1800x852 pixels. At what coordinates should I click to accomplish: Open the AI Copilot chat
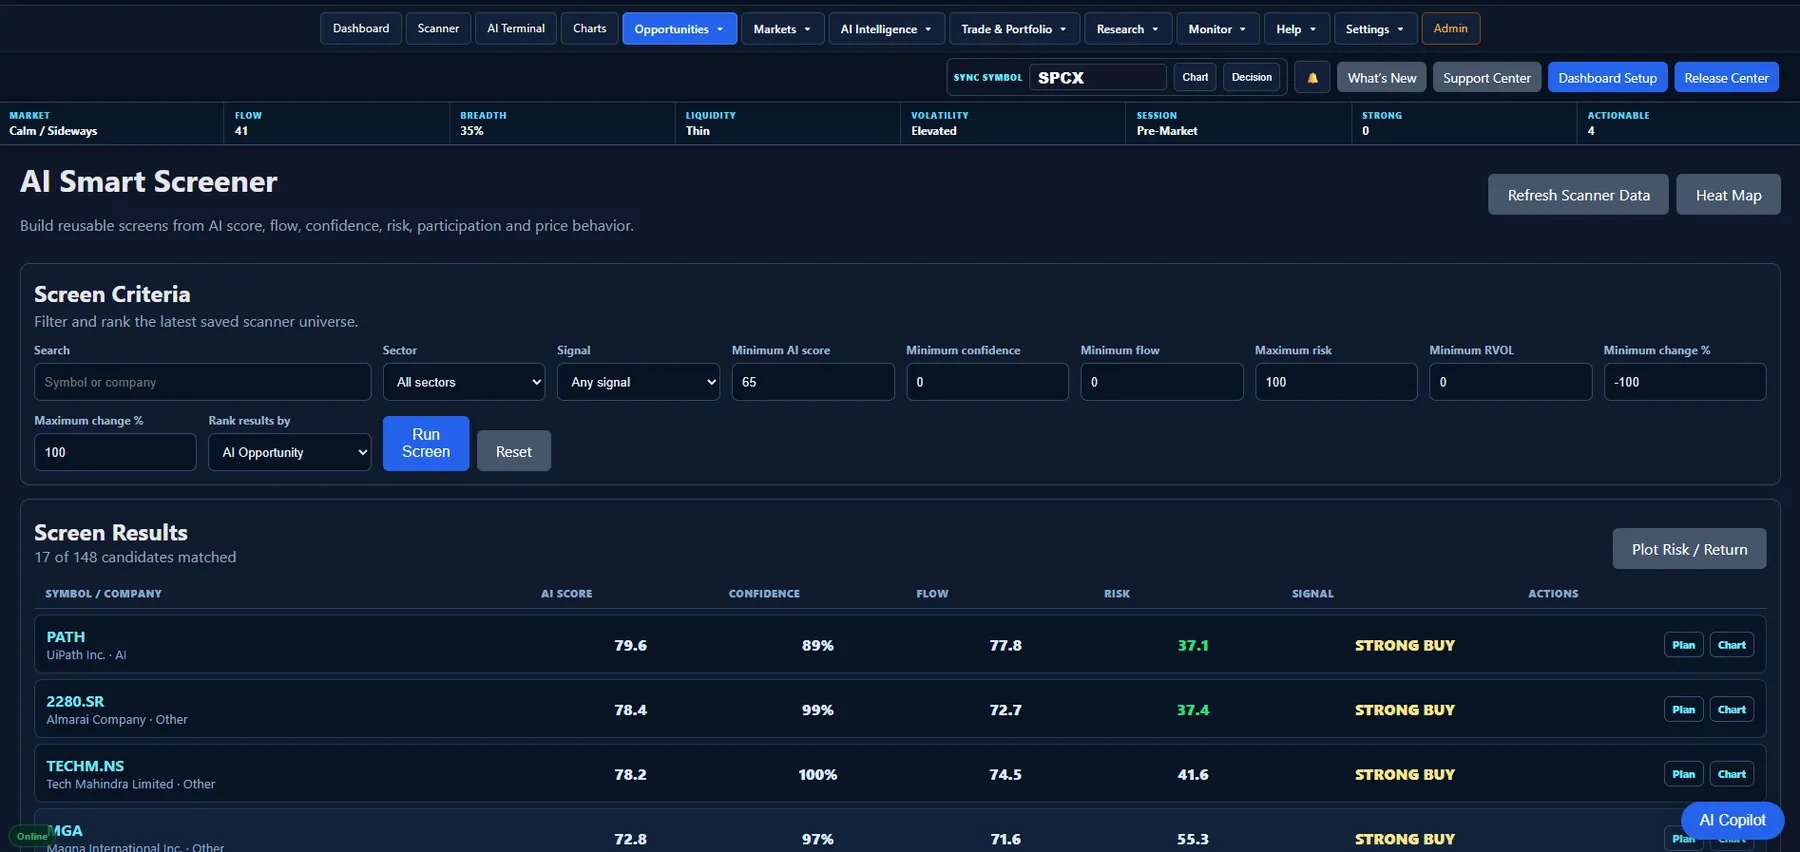point(1732,820)
